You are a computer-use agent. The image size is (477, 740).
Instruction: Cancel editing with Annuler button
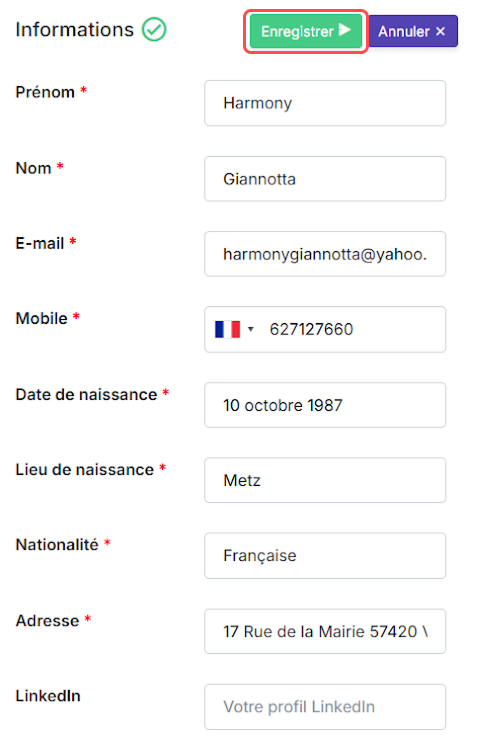click(x=413, y=31)
